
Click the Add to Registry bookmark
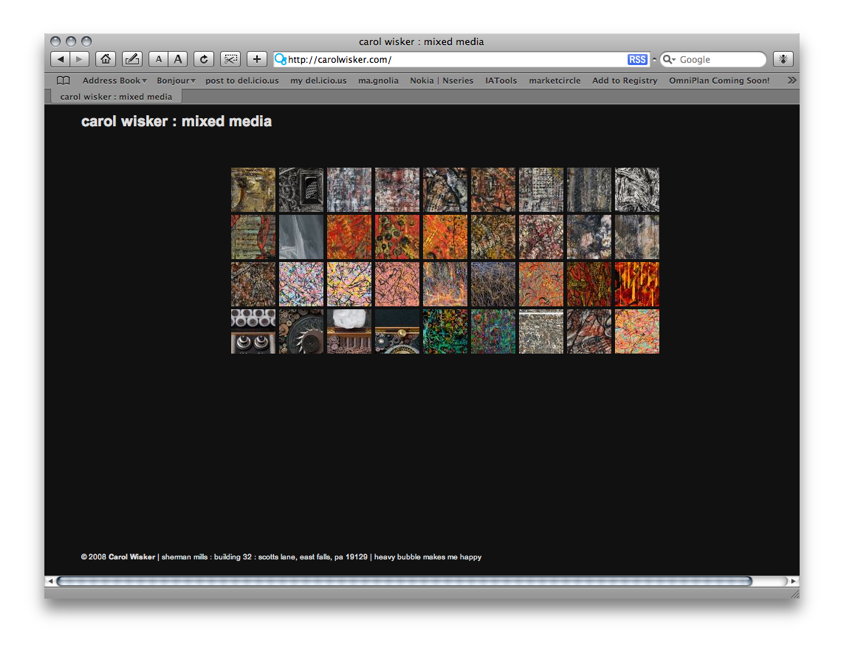624,81
